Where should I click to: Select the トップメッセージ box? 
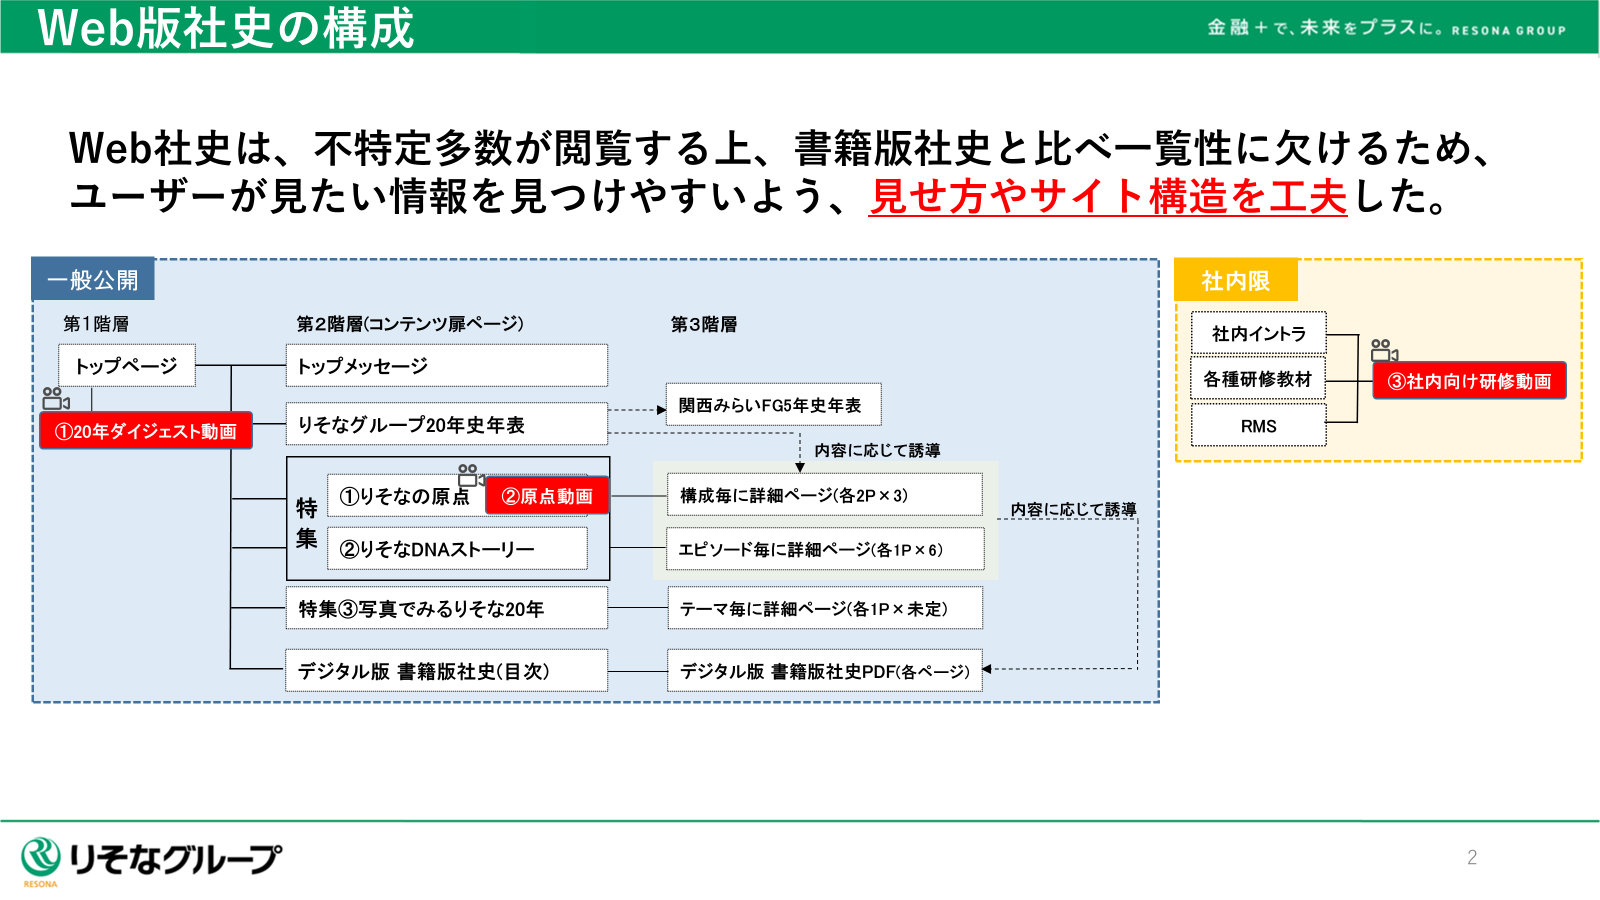click(x=446, y=366)
